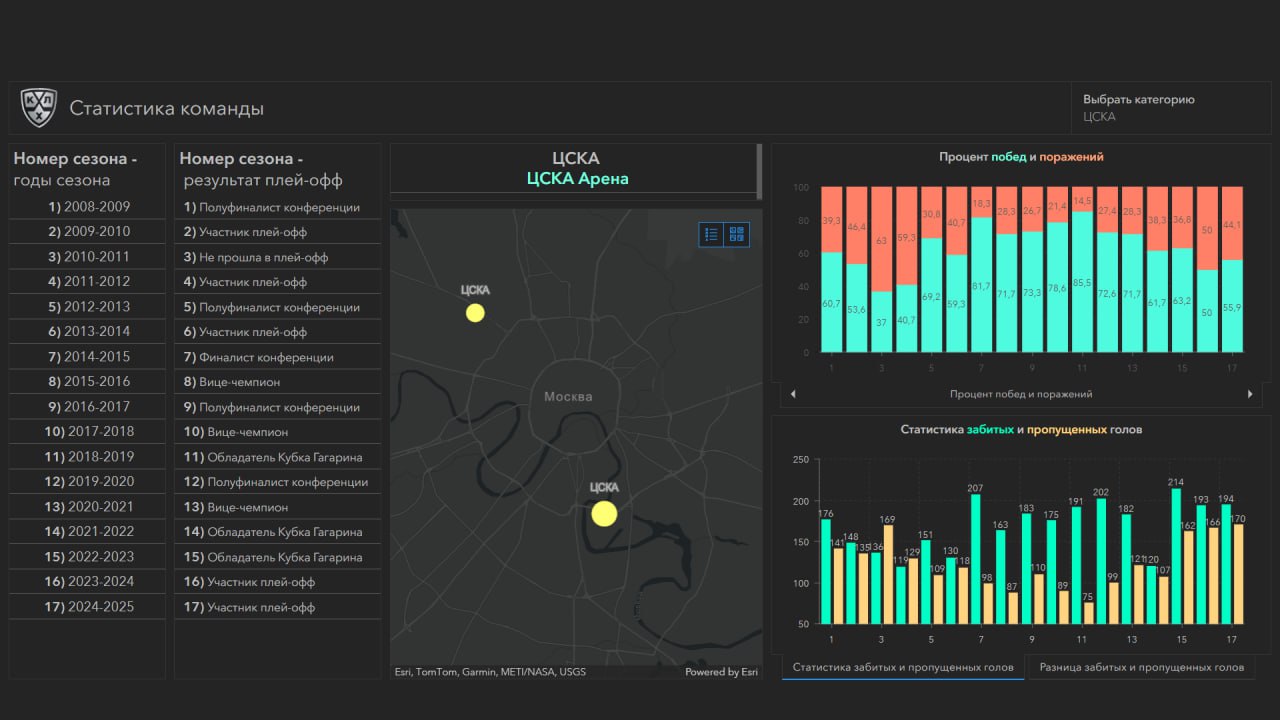Select season 4) 2011-2012
The height and width of the screenshot is (720, 1280).
coord(88,282)
